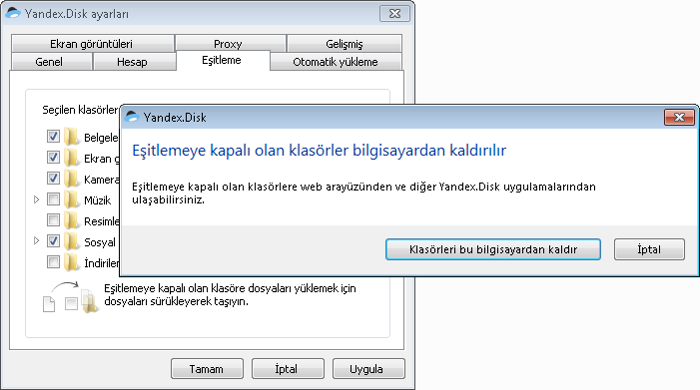Screen dimensions: 700x390
Task: Click the dialog text mentioning web arayüzünden
Action: click(363, 193)
